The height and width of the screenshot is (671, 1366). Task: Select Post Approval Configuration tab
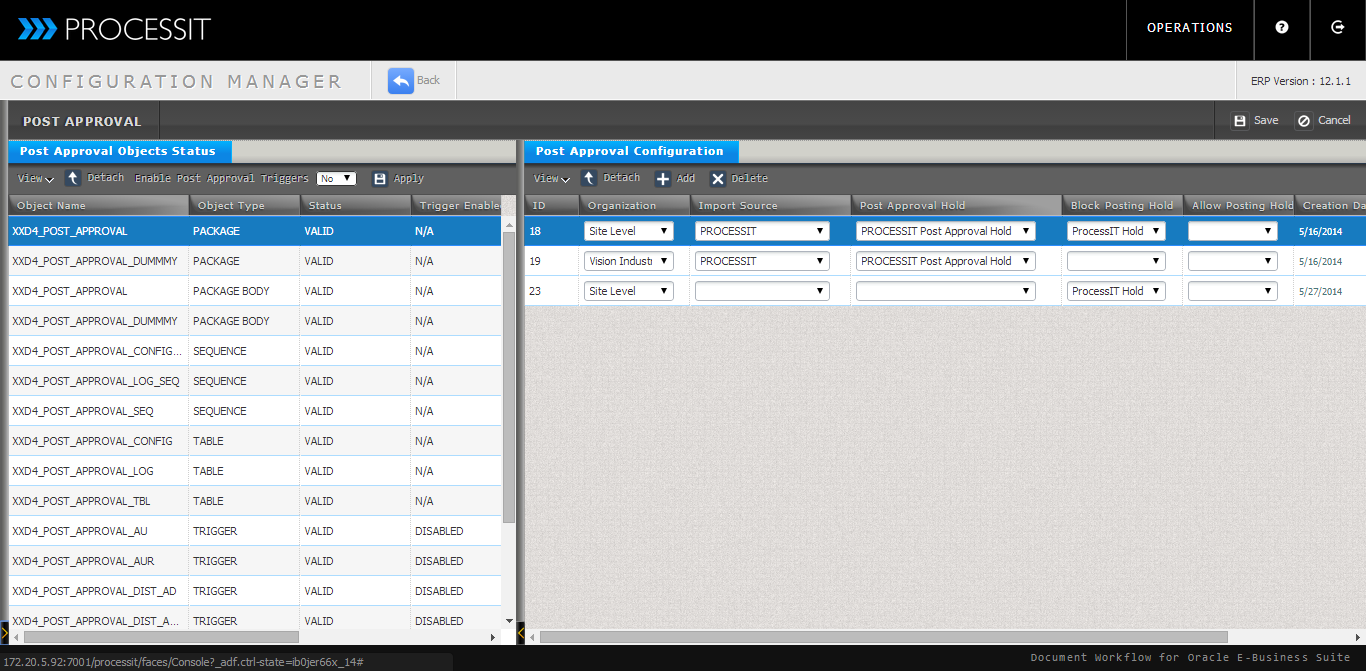tap(630, 152)
